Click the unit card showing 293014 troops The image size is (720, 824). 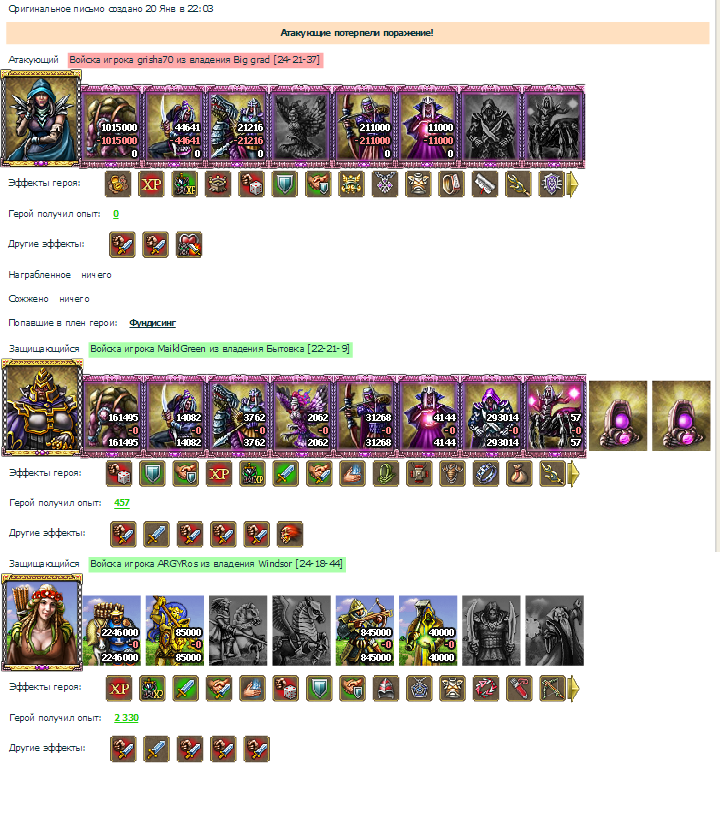pyautogui.click(x=492, y=416)
